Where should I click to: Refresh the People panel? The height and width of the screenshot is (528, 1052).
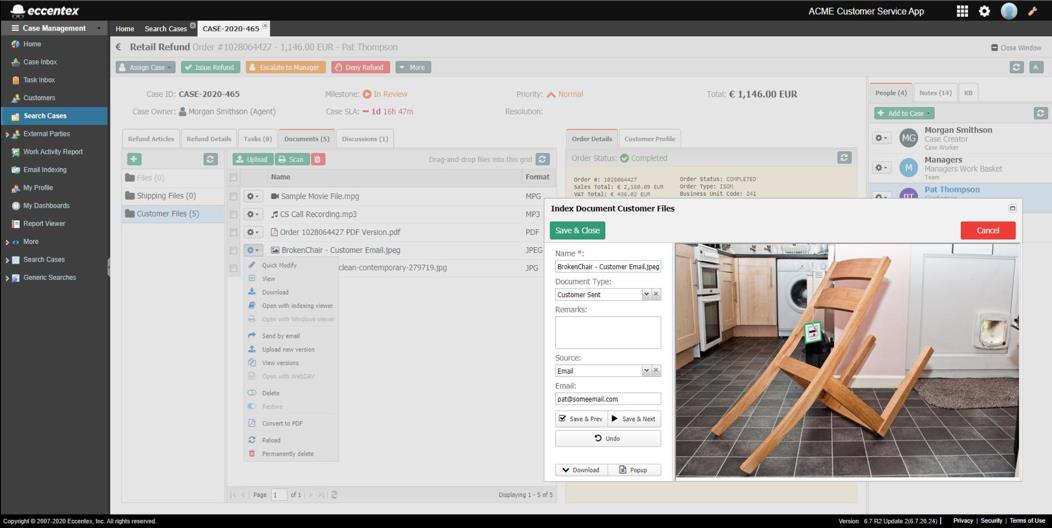click(1041, 113)
